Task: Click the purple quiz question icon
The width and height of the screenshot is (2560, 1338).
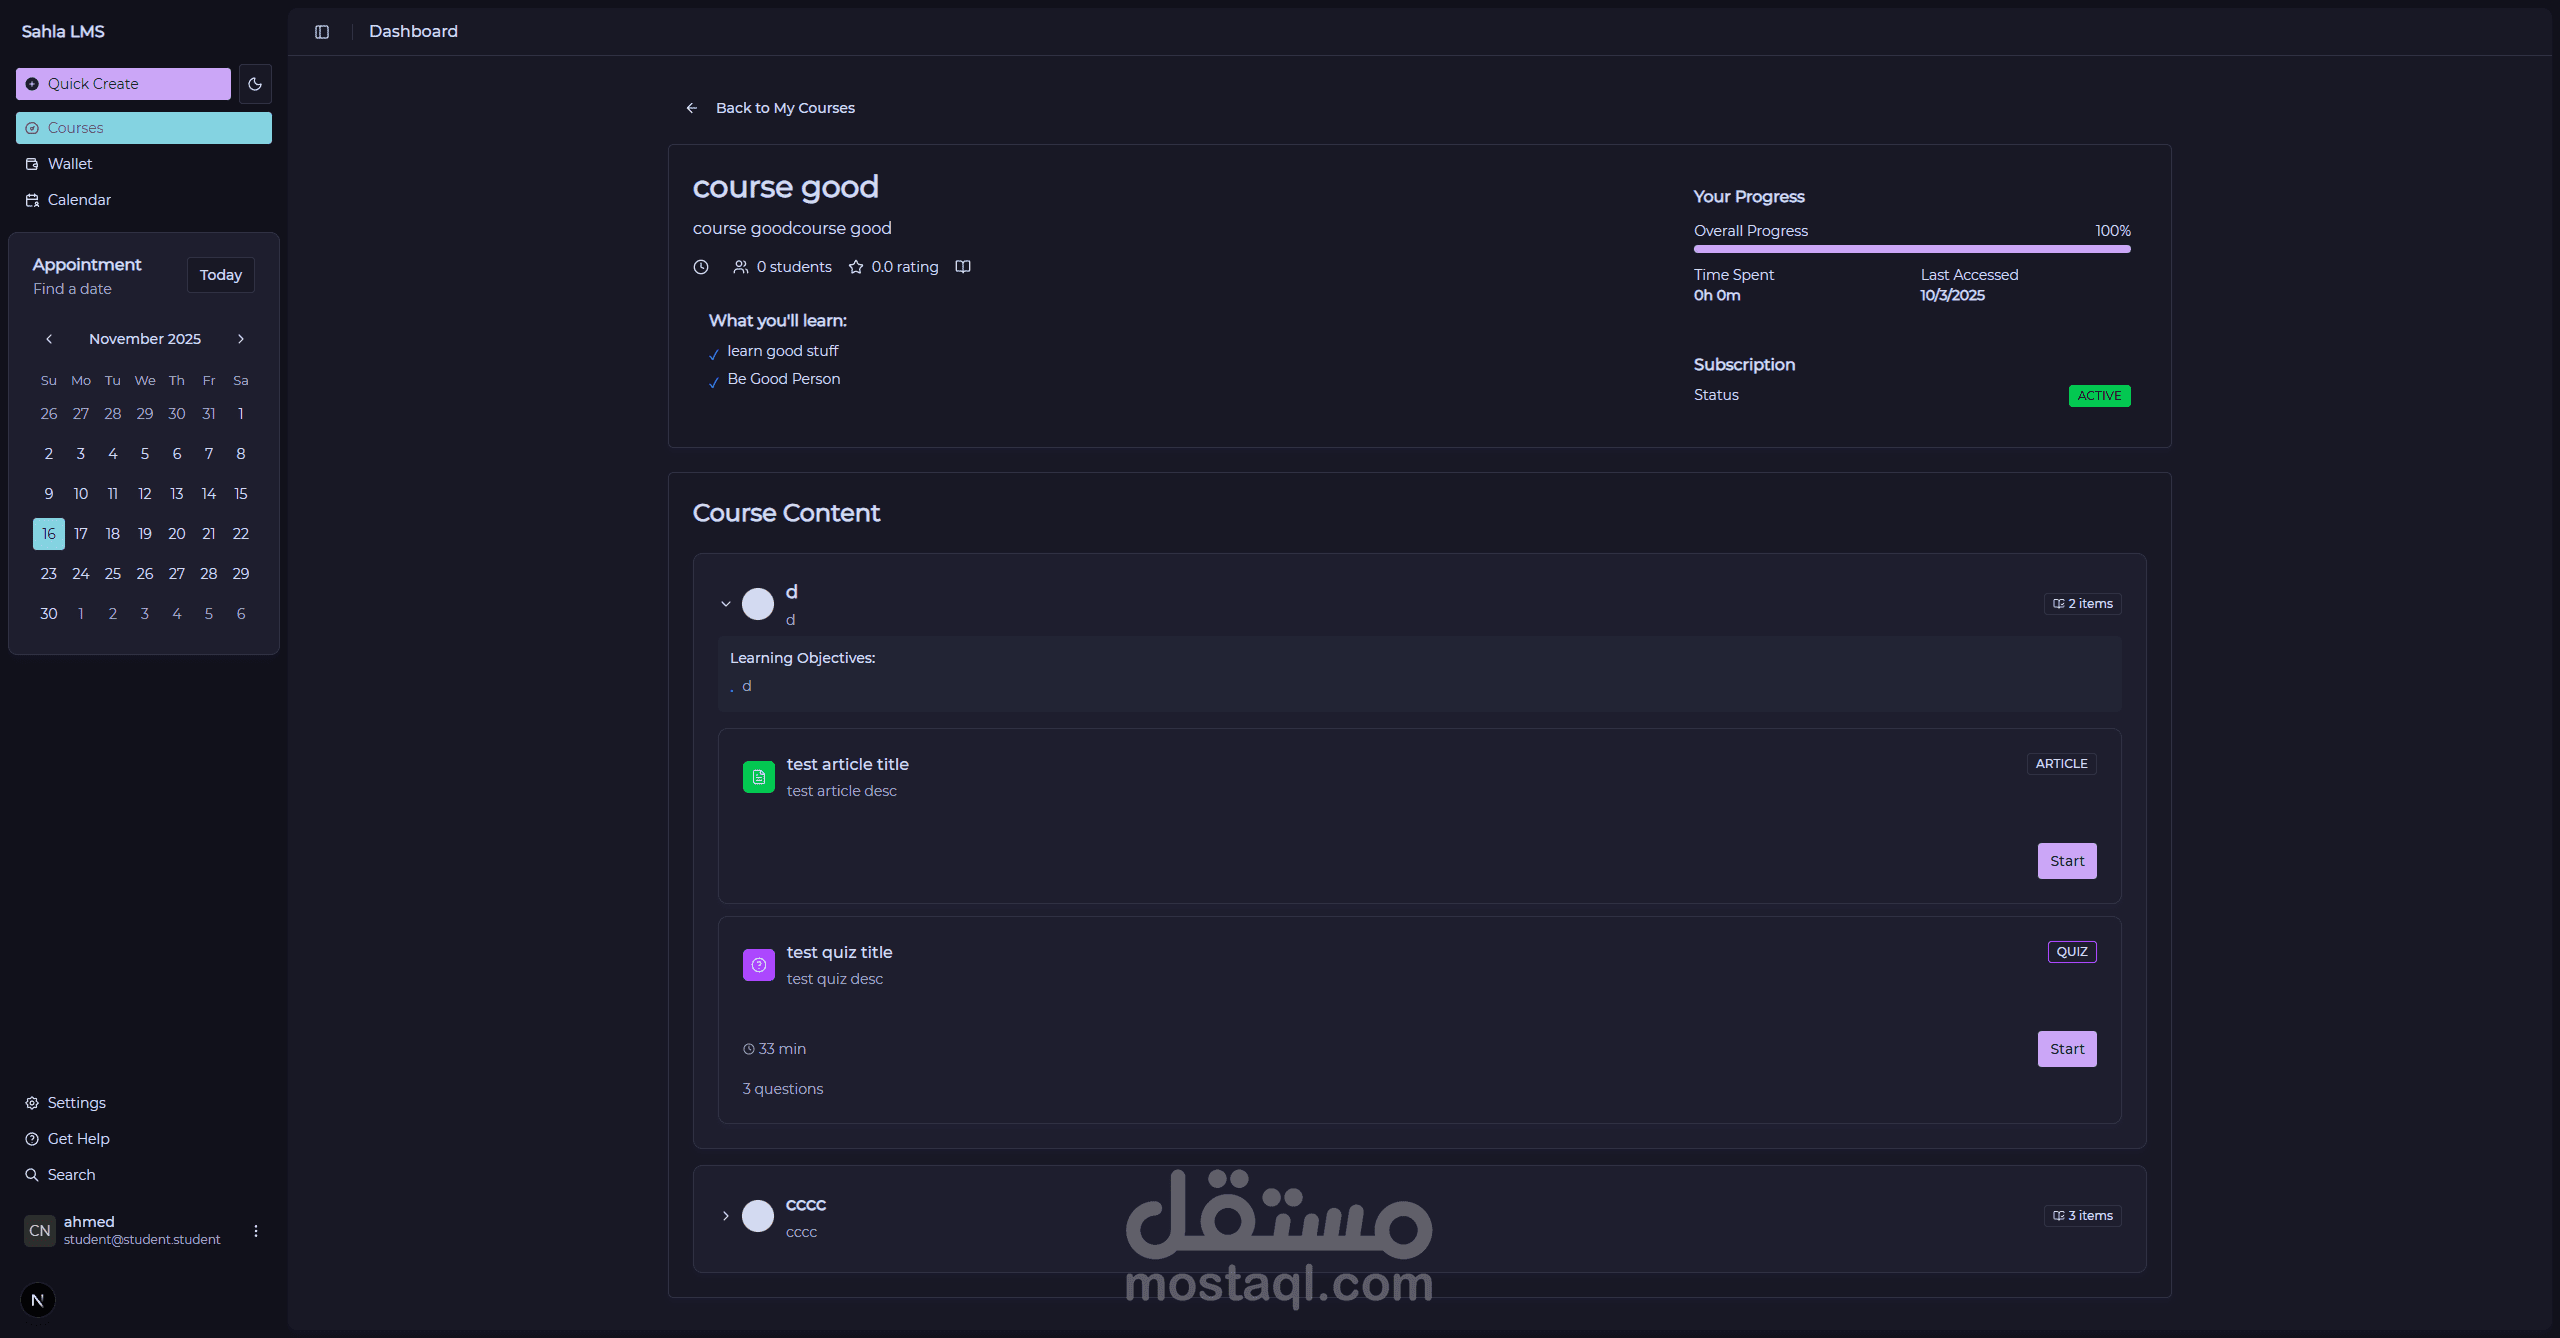Action: coord(759,965)
